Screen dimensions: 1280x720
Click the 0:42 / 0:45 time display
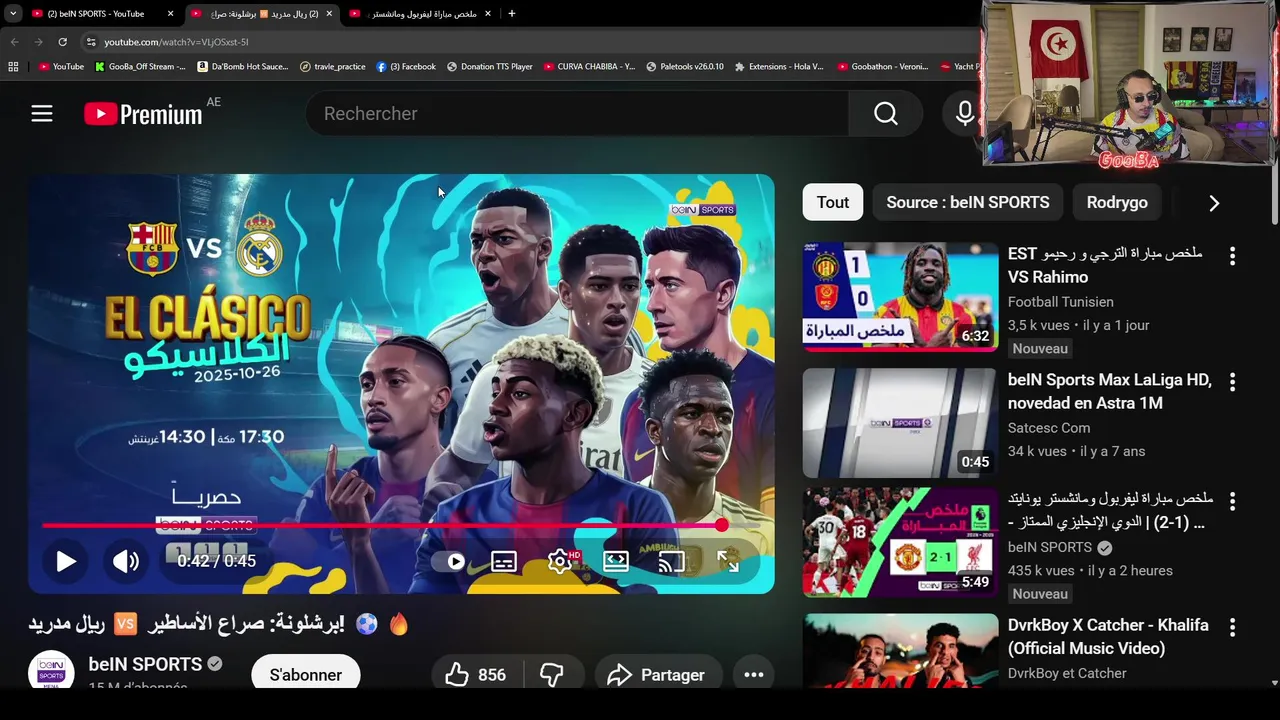tap(217, 561)
